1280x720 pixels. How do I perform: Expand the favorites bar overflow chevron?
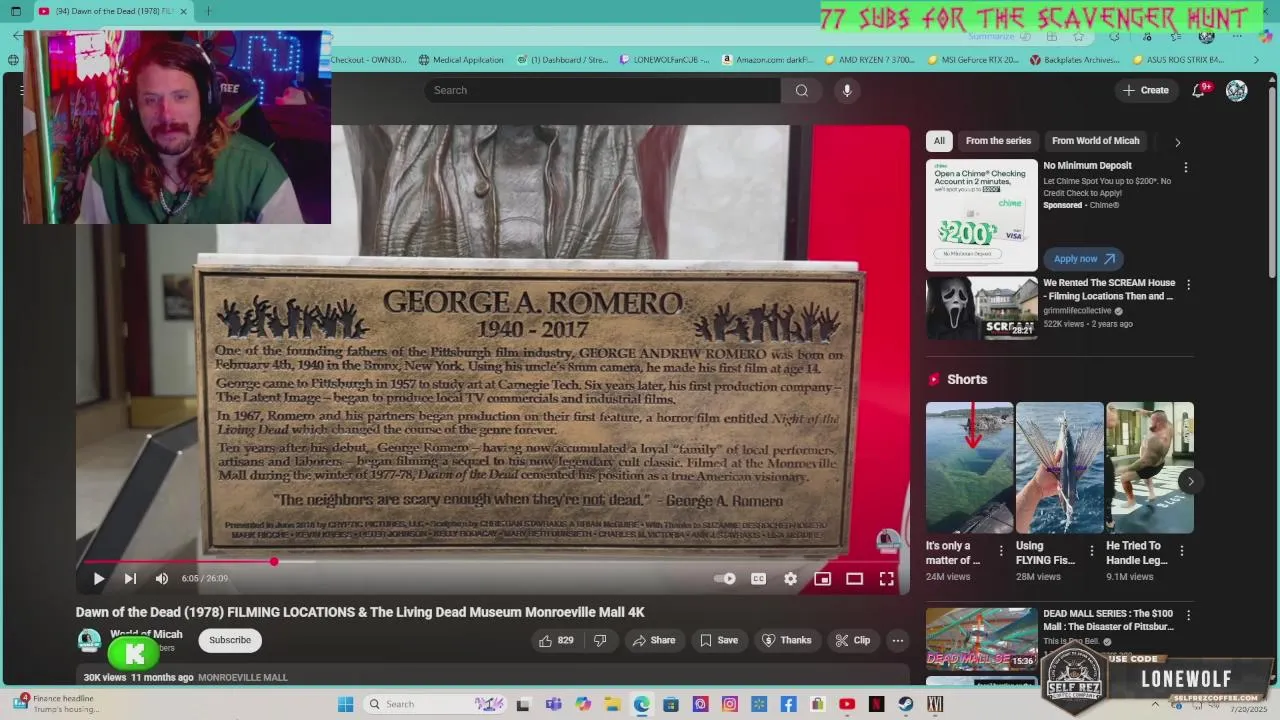pos(1257,60)
